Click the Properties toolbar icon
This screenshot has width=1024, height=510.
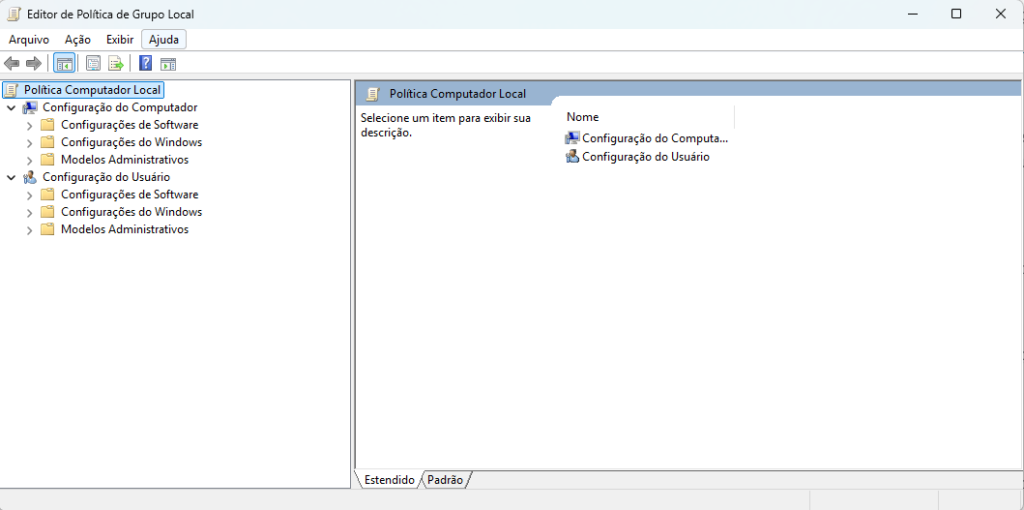[94, 63]
